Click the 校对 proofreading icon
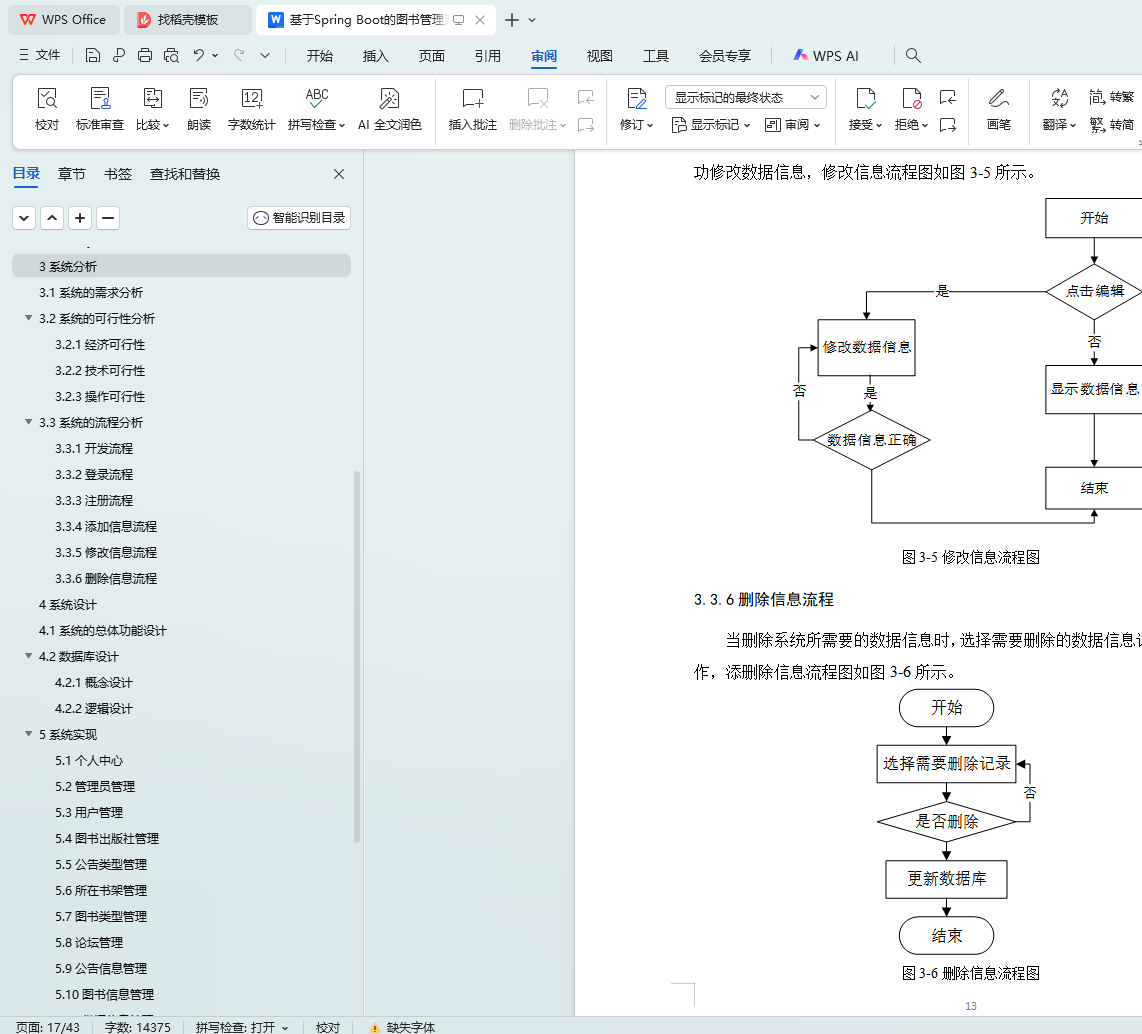 47,109
